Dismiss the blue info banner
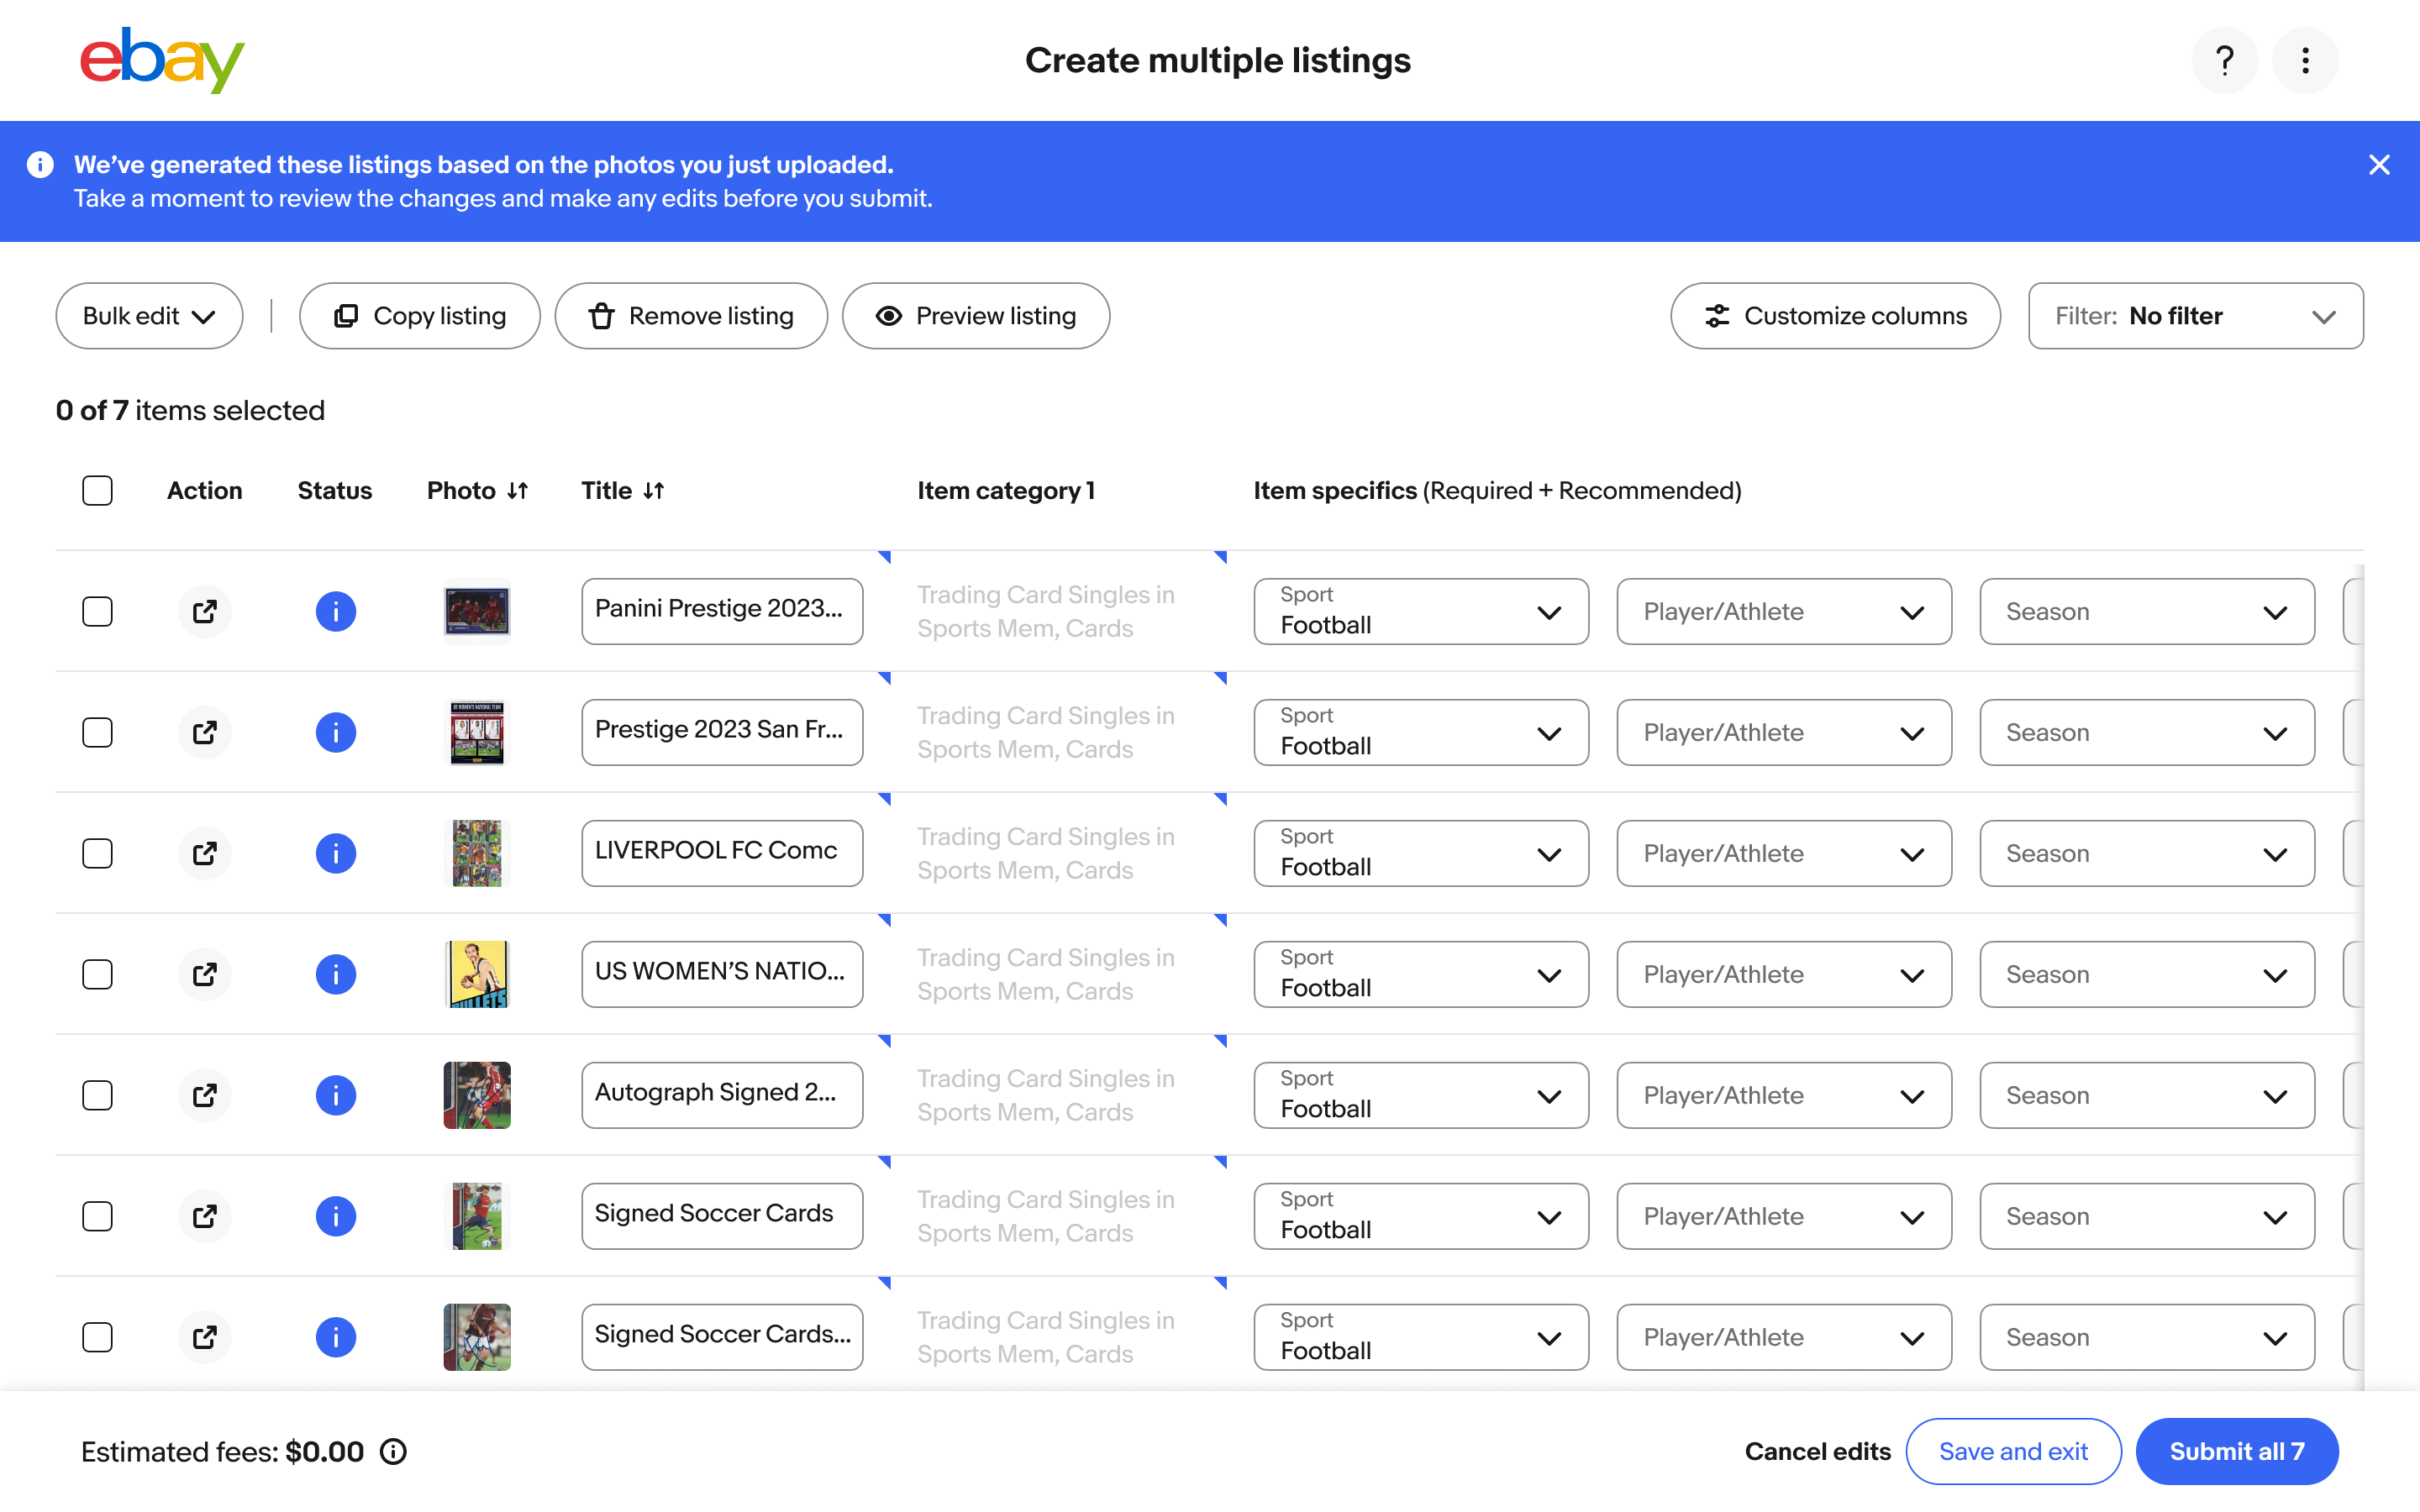The height and width of the screenshot is (1512, 2420). (2379, 165)
